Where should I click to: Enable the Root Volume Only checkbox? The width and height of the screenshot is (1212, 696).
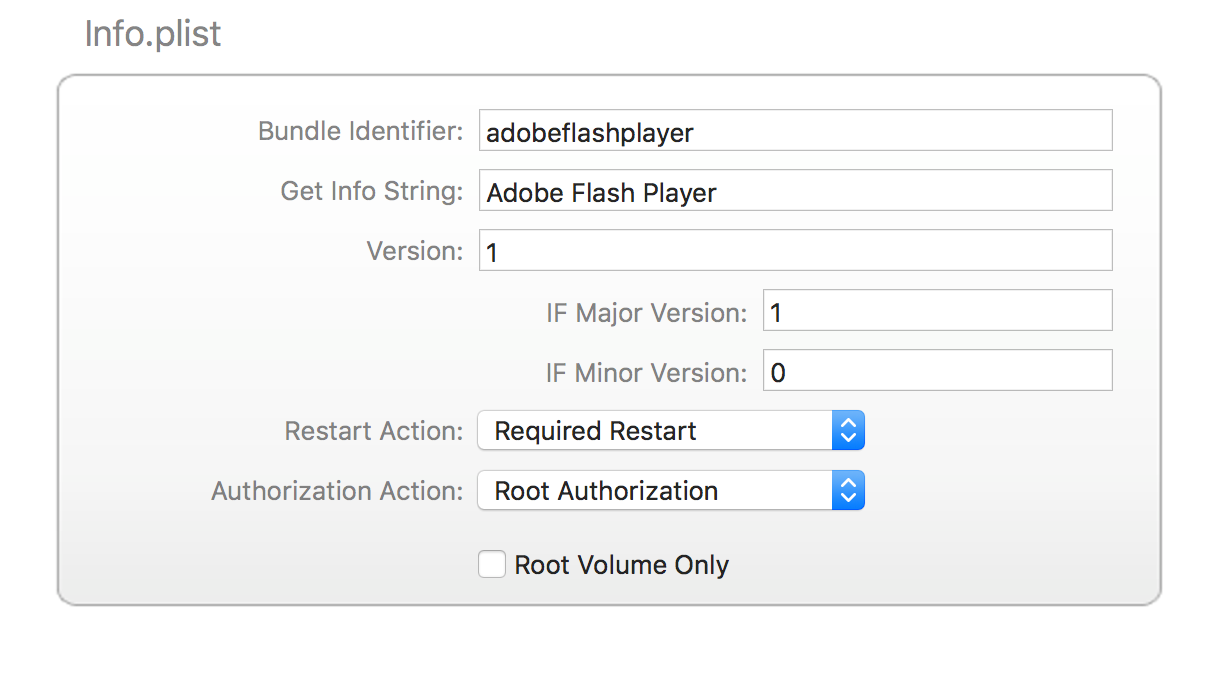tap(492, 564)
